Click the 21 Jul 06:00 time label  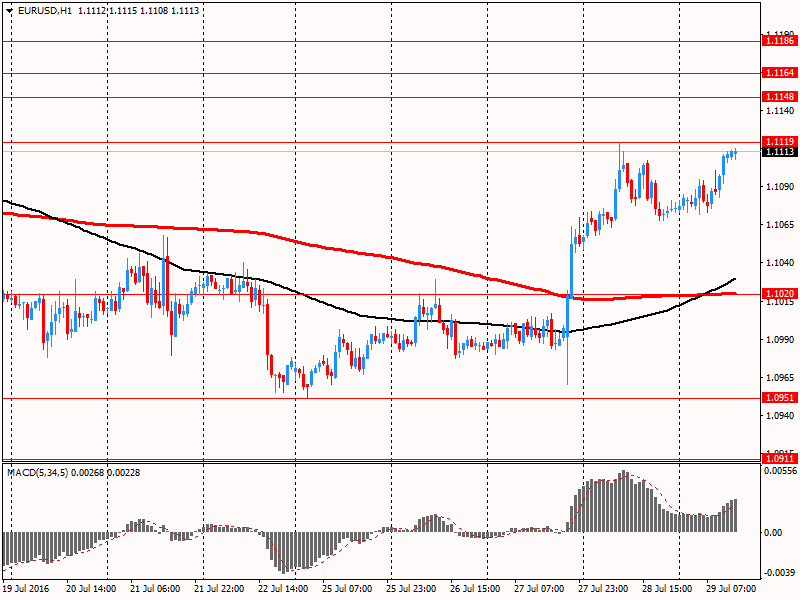pyautogui.click(x=155, y=588)
